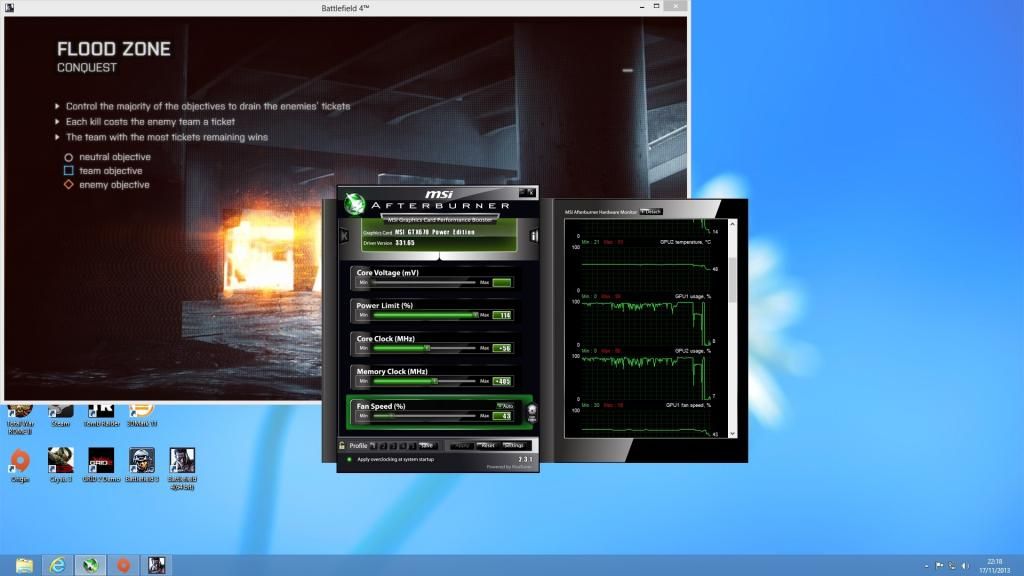Screen dimensions: 1024x576
Task: Launch Internet Explorer from the taskbar
Action: (x=57, y=566)
